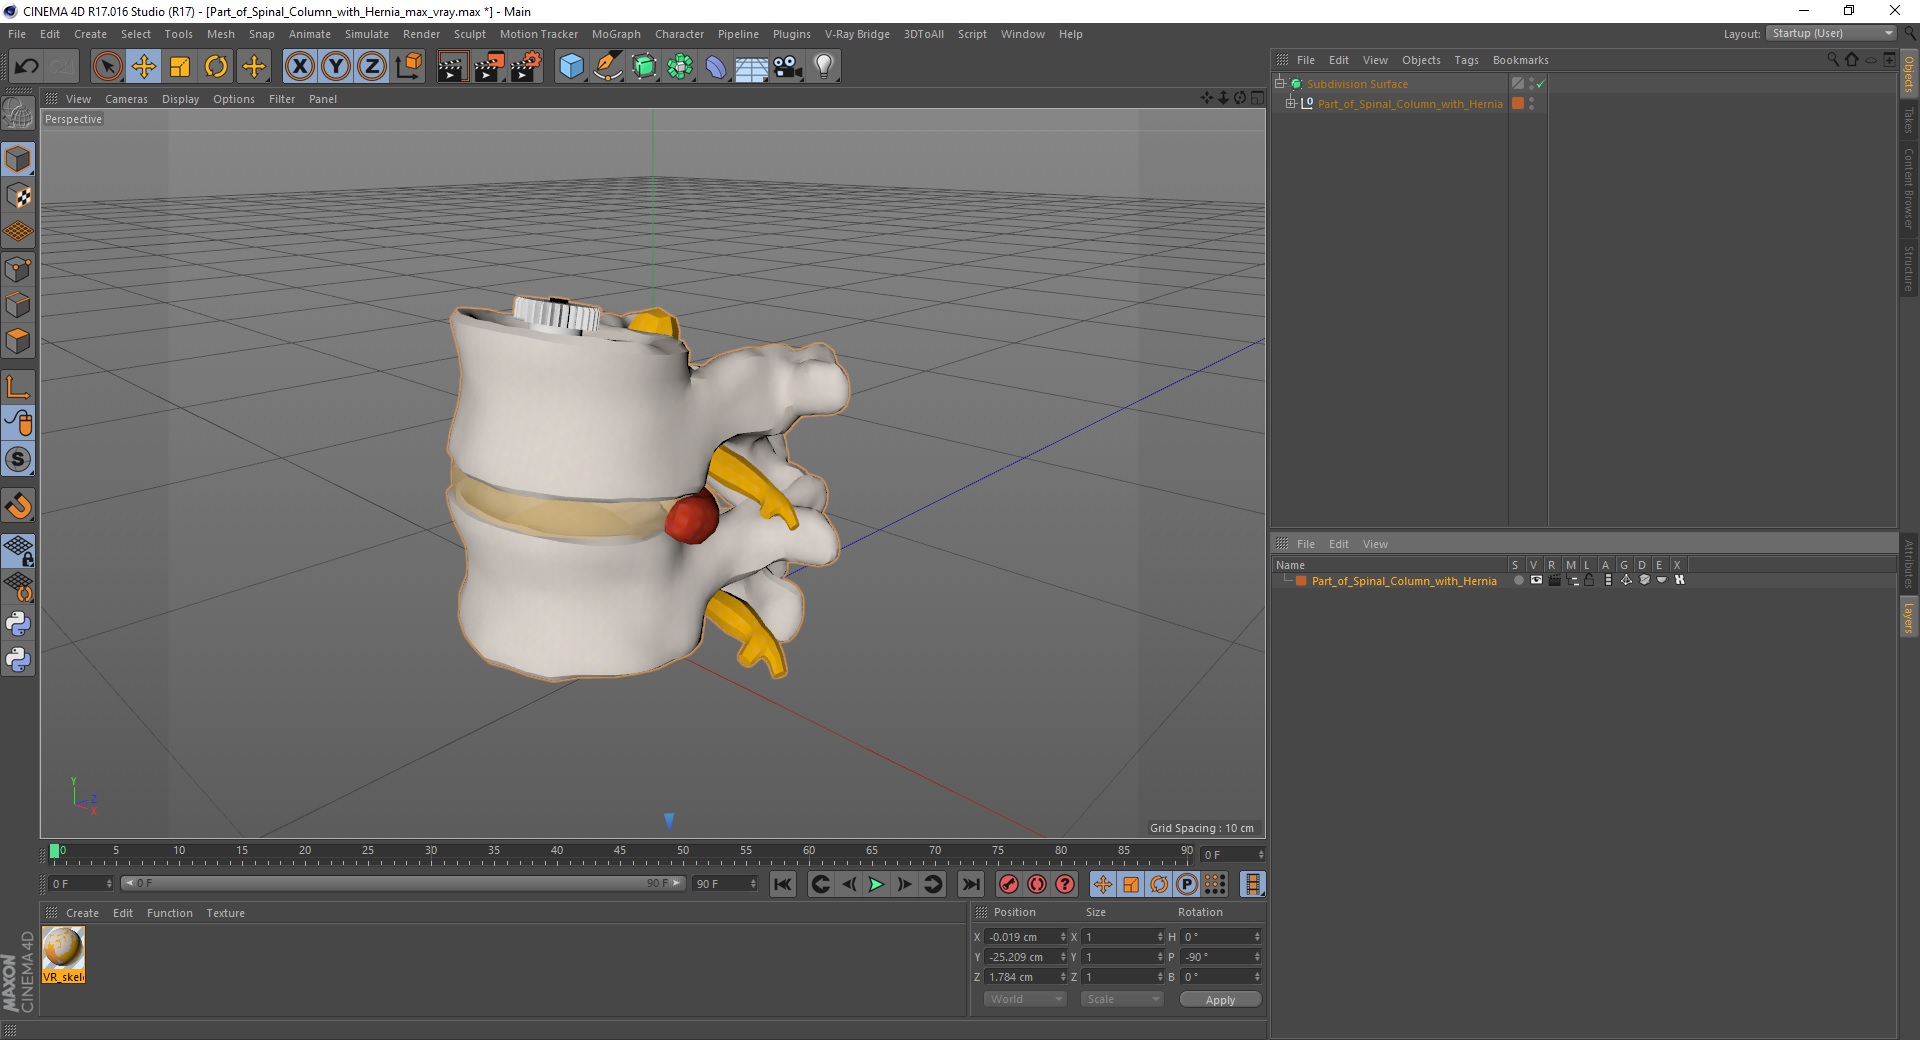Play animation forward
The image size is (1920, 1040).
[876, 884]
